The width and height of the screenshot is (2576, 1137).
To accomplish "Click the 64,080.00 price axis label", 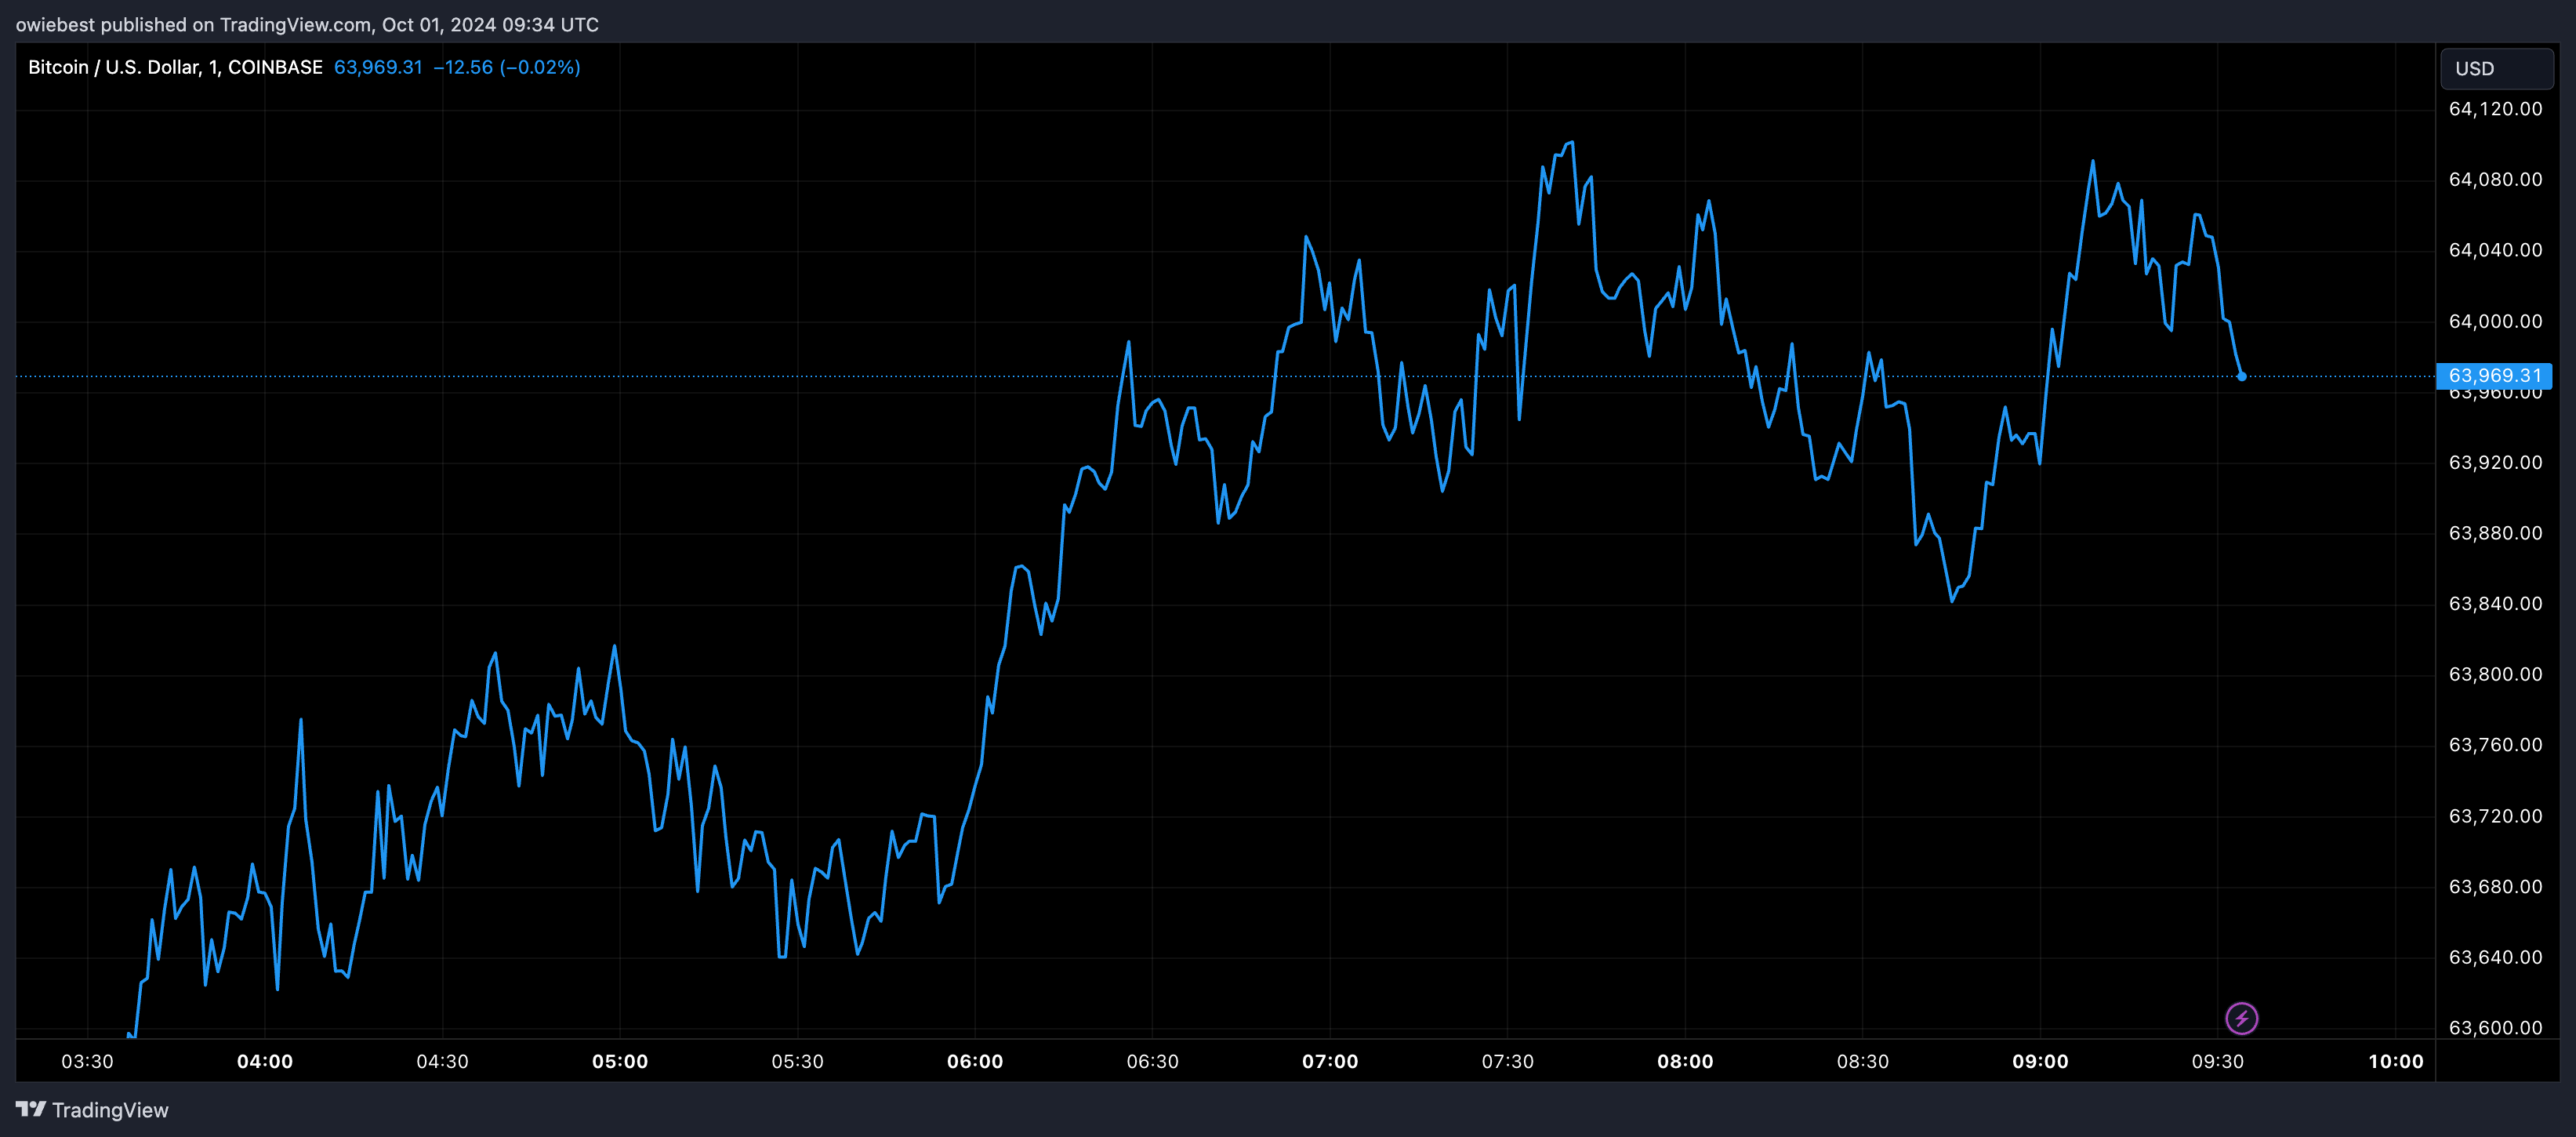I will pos(2495,180).
